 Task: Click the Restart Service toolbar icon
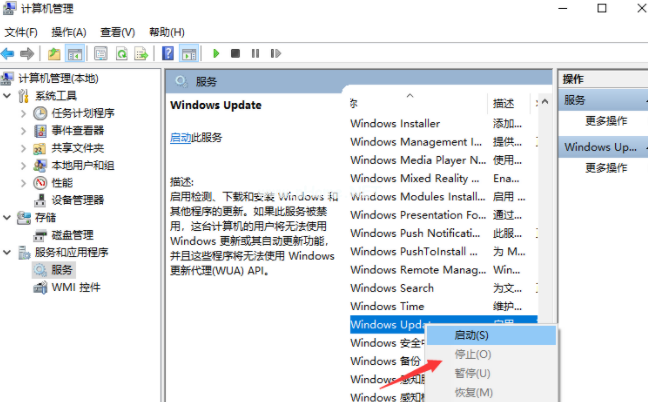coord(273,53)
